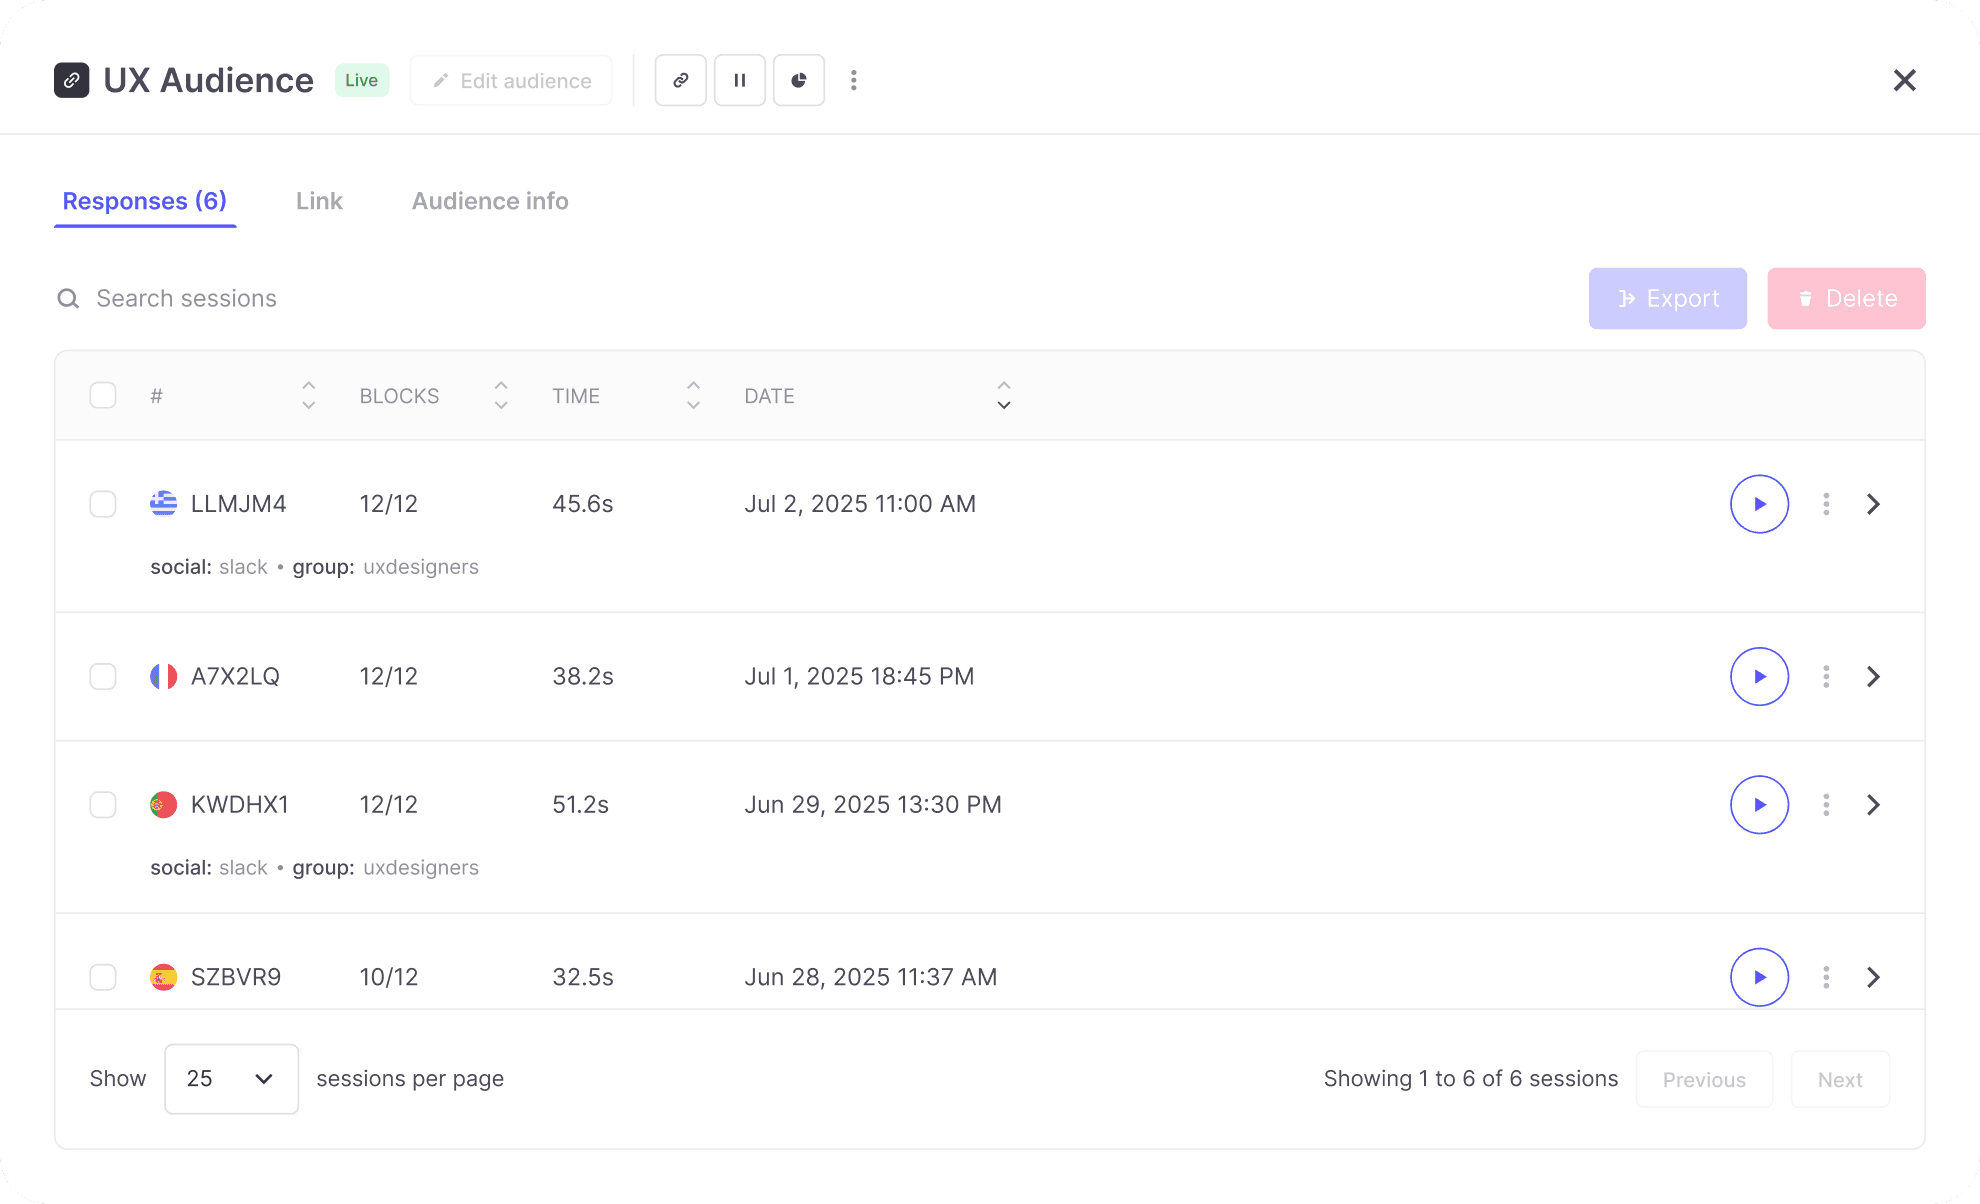The width and height of the screenshot is (1980, 1204).
Task: Play the LLMJM4 session recording
Action: pos(1759,504)
